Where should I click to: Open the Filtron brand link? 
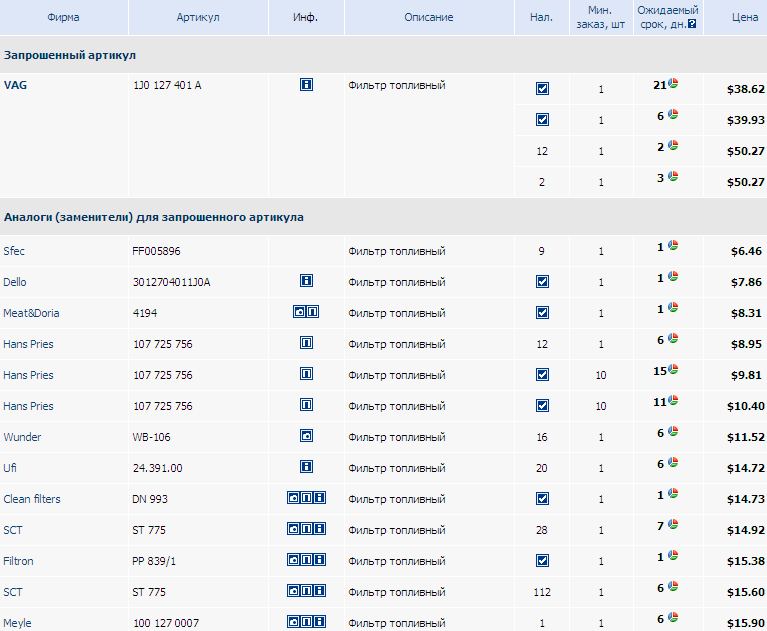pos(18,561)
